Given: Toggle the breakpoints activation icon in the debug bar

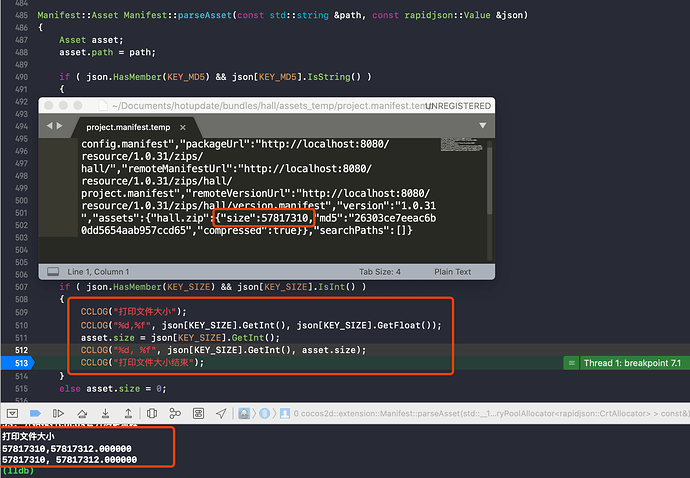Looking at the screenshot, I should 35,413.
